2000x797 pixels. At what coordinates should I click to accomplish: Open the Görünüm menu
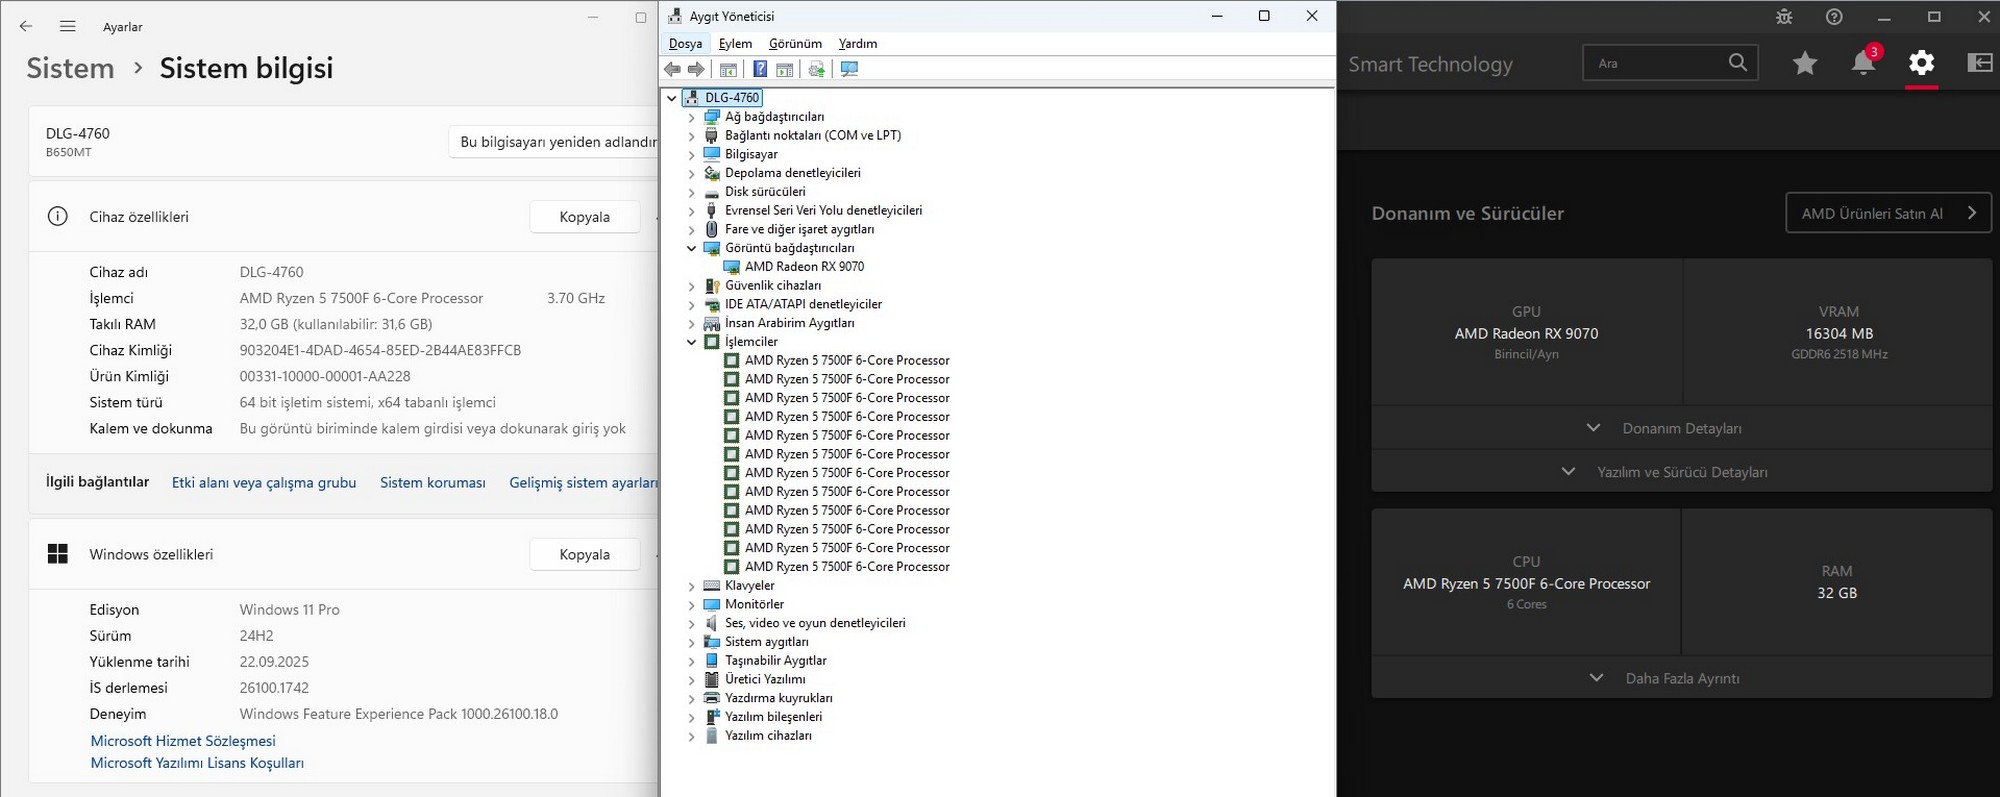tap(795, 44)
